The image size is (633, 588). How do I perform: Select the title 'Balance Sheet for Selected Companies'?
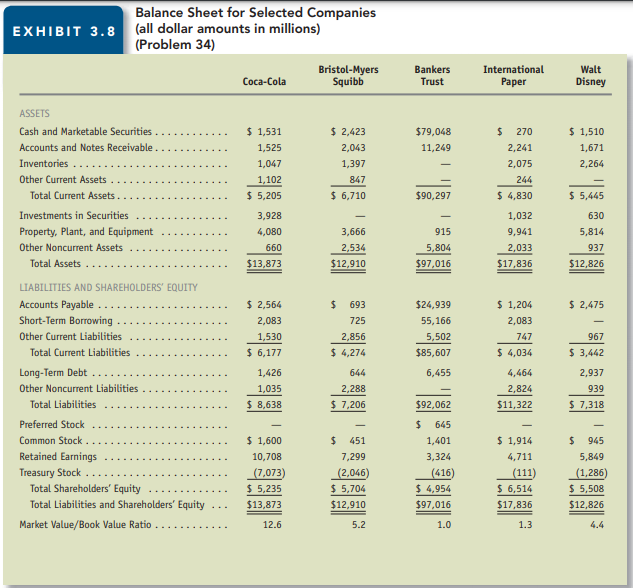pyautogui.click(x=255, y=13)
